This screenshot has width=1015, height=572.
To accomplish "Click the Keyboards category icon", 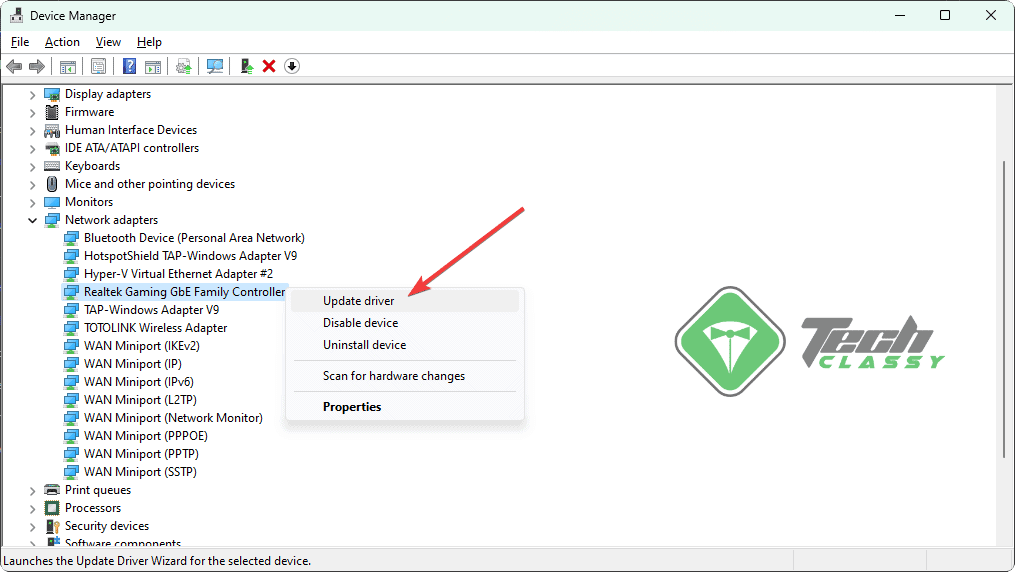I will click(x=52, y=166).
